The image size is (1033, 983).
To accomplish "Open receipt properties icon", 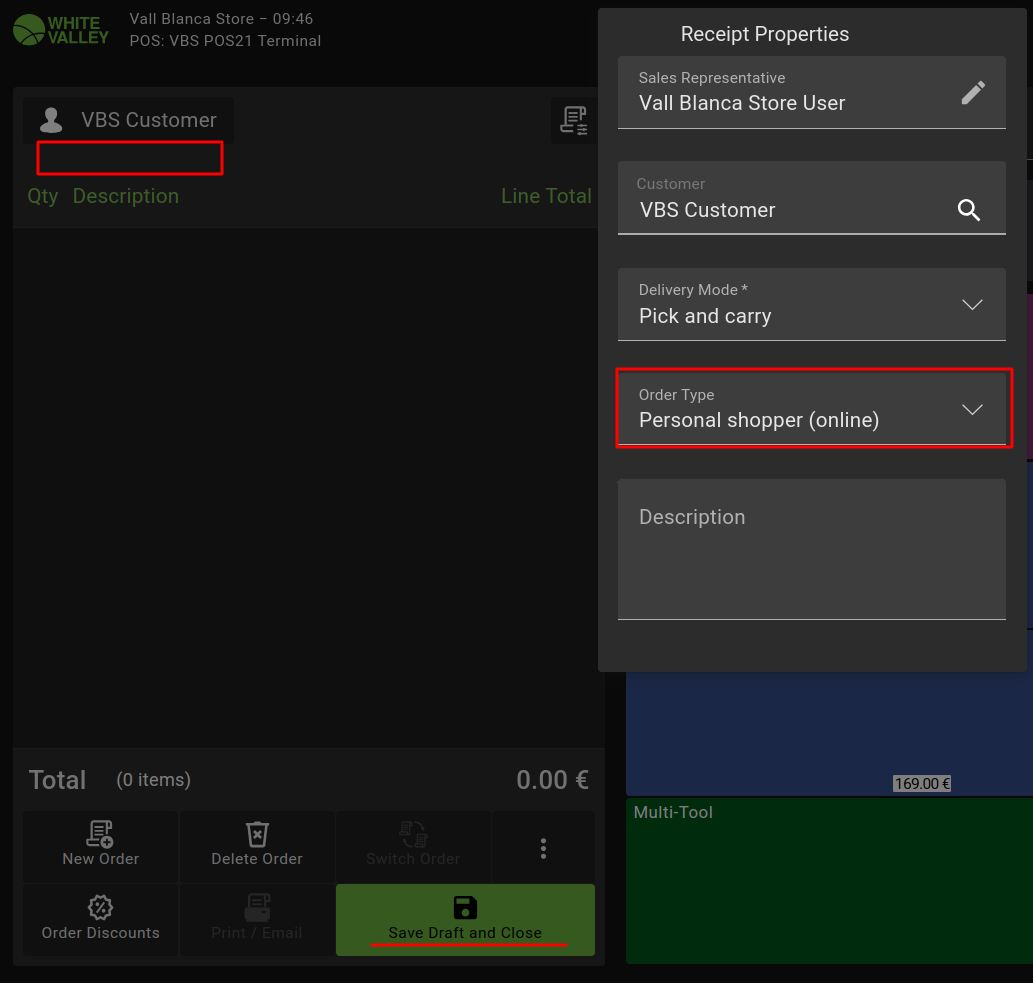I will pyautogui.click(x=573, y=120).
